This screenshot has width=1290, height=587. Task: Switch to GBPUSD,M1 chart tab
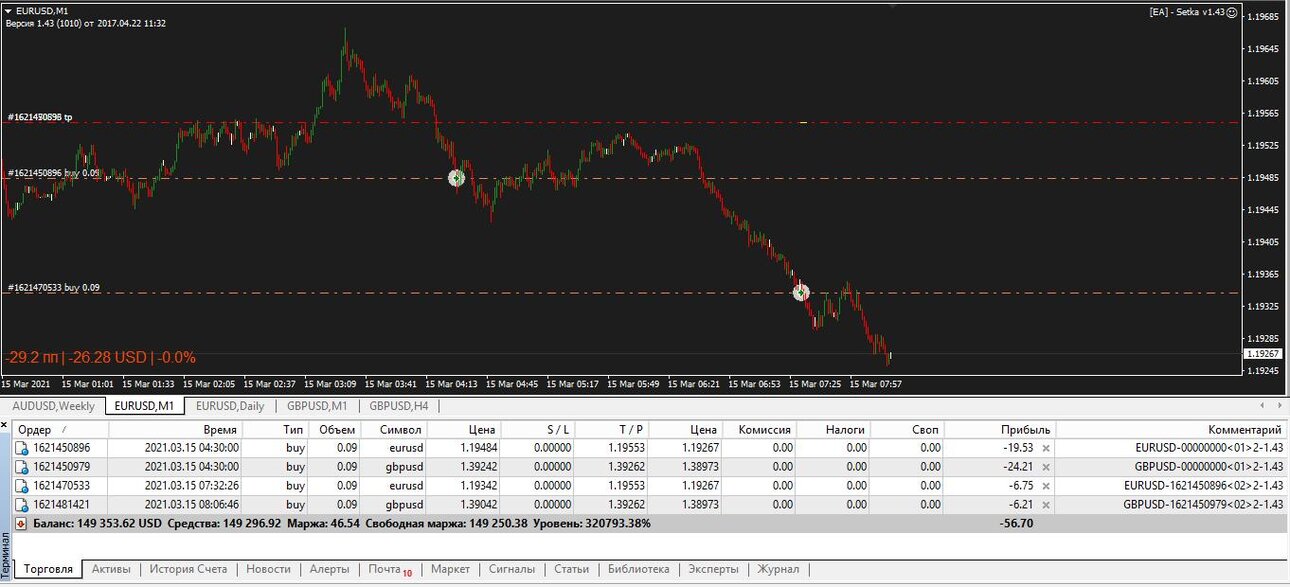tap(317, 406)
